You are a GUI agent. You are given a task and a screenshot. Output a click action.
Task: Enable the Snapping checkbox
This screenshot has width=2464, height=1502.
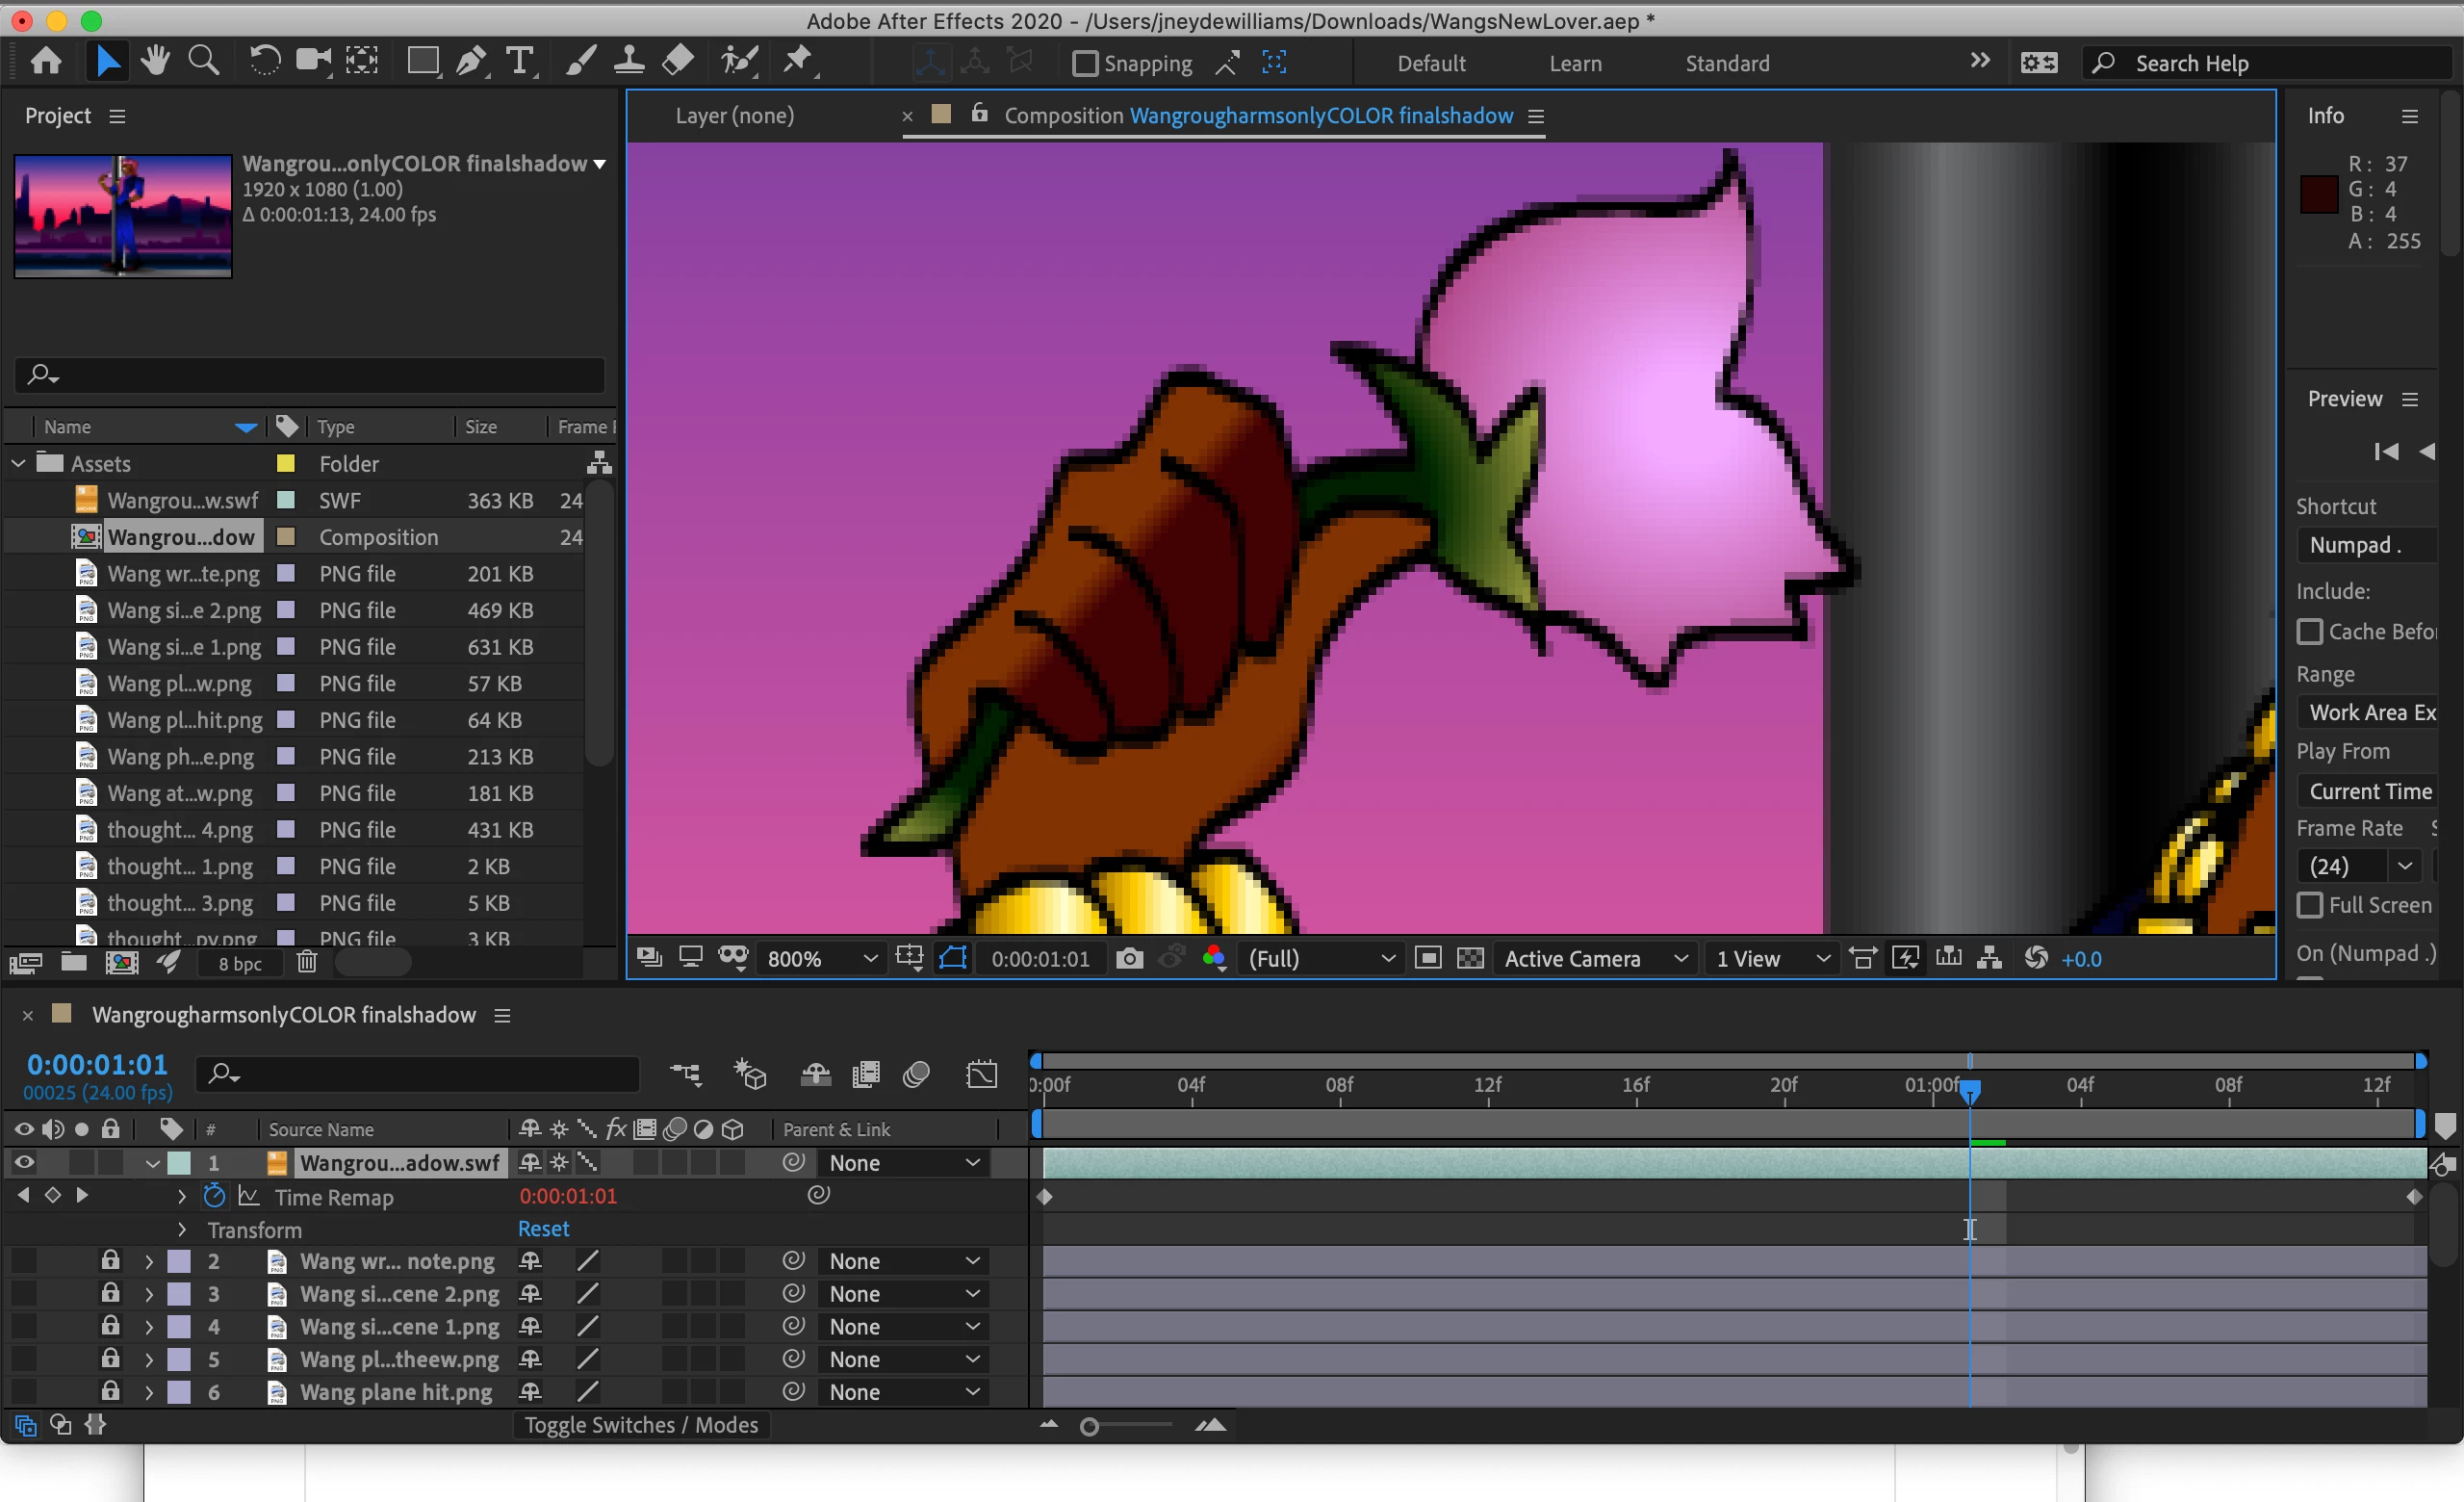[1084, 64]
